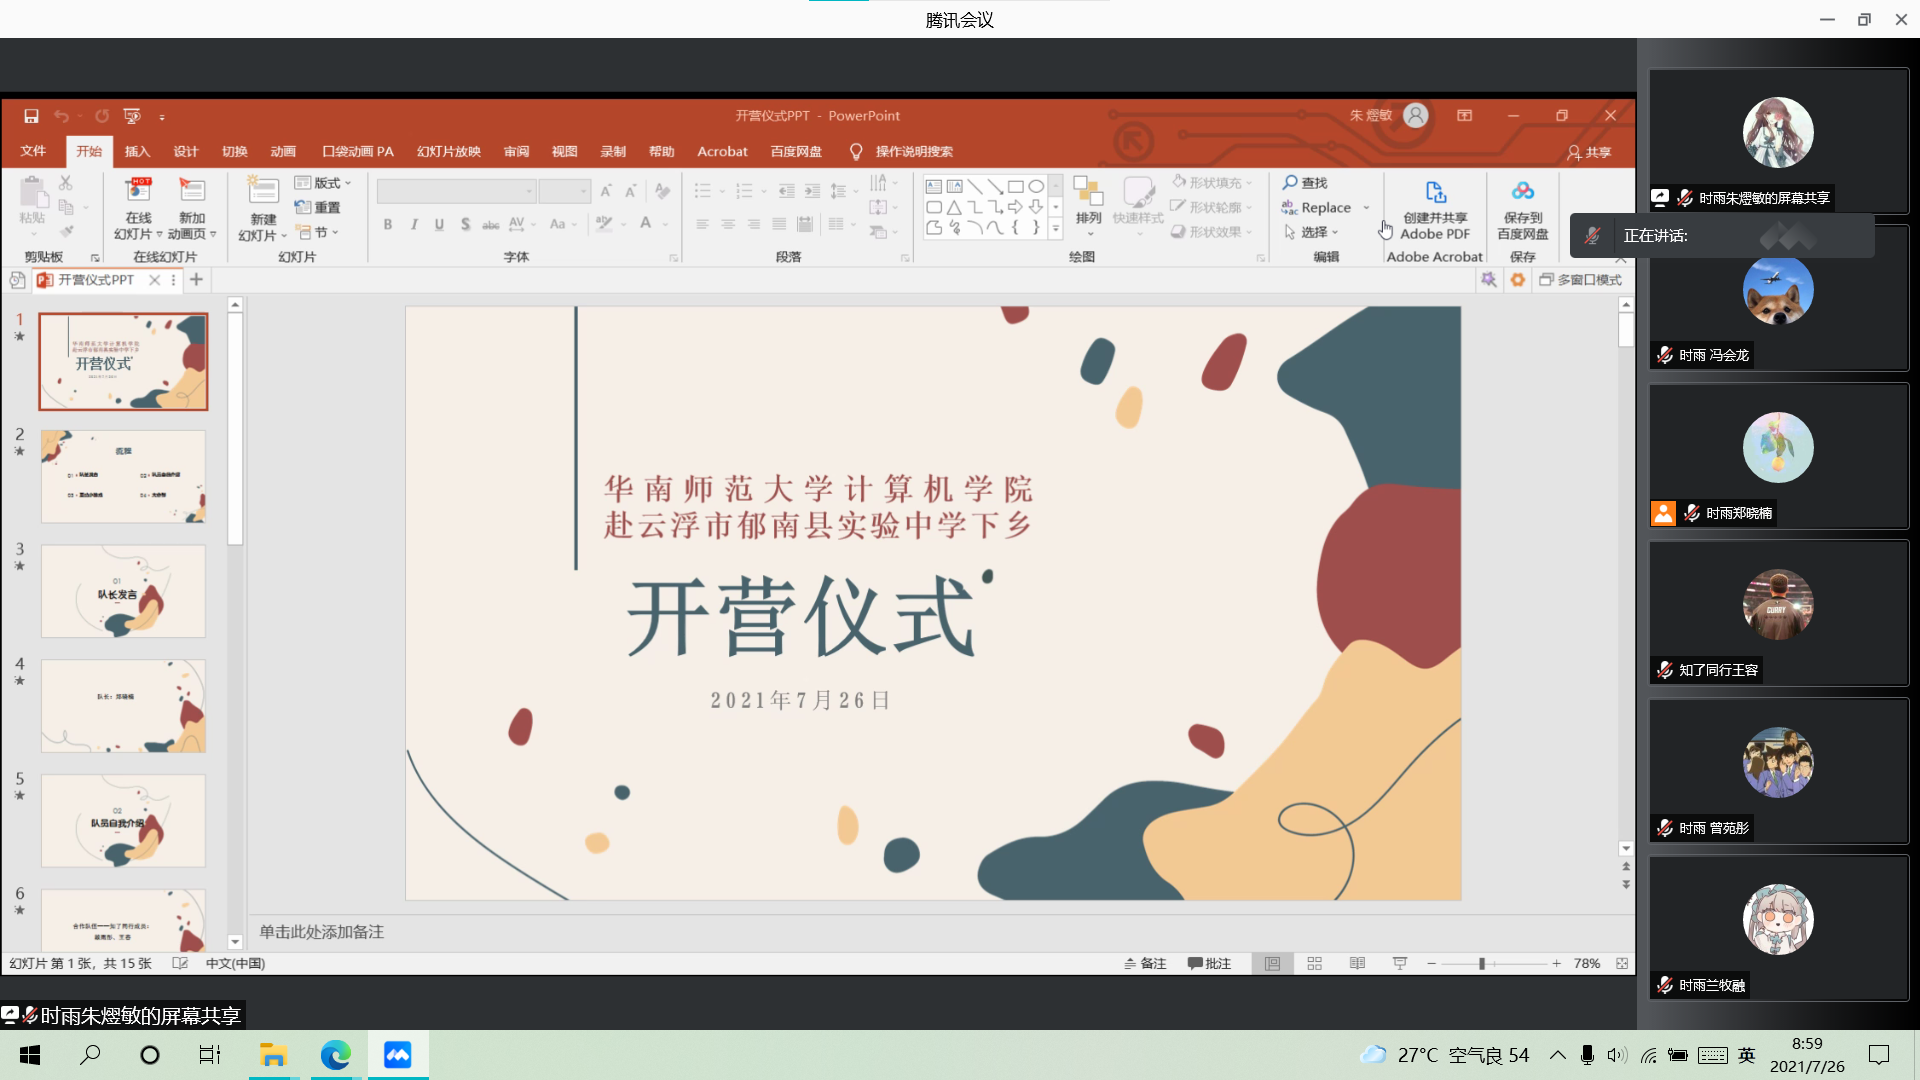The height and width of the screenshot is (1080, 1920).
Task: Switch to the 动画 ribbon tab
Action: tap(283, 151)
